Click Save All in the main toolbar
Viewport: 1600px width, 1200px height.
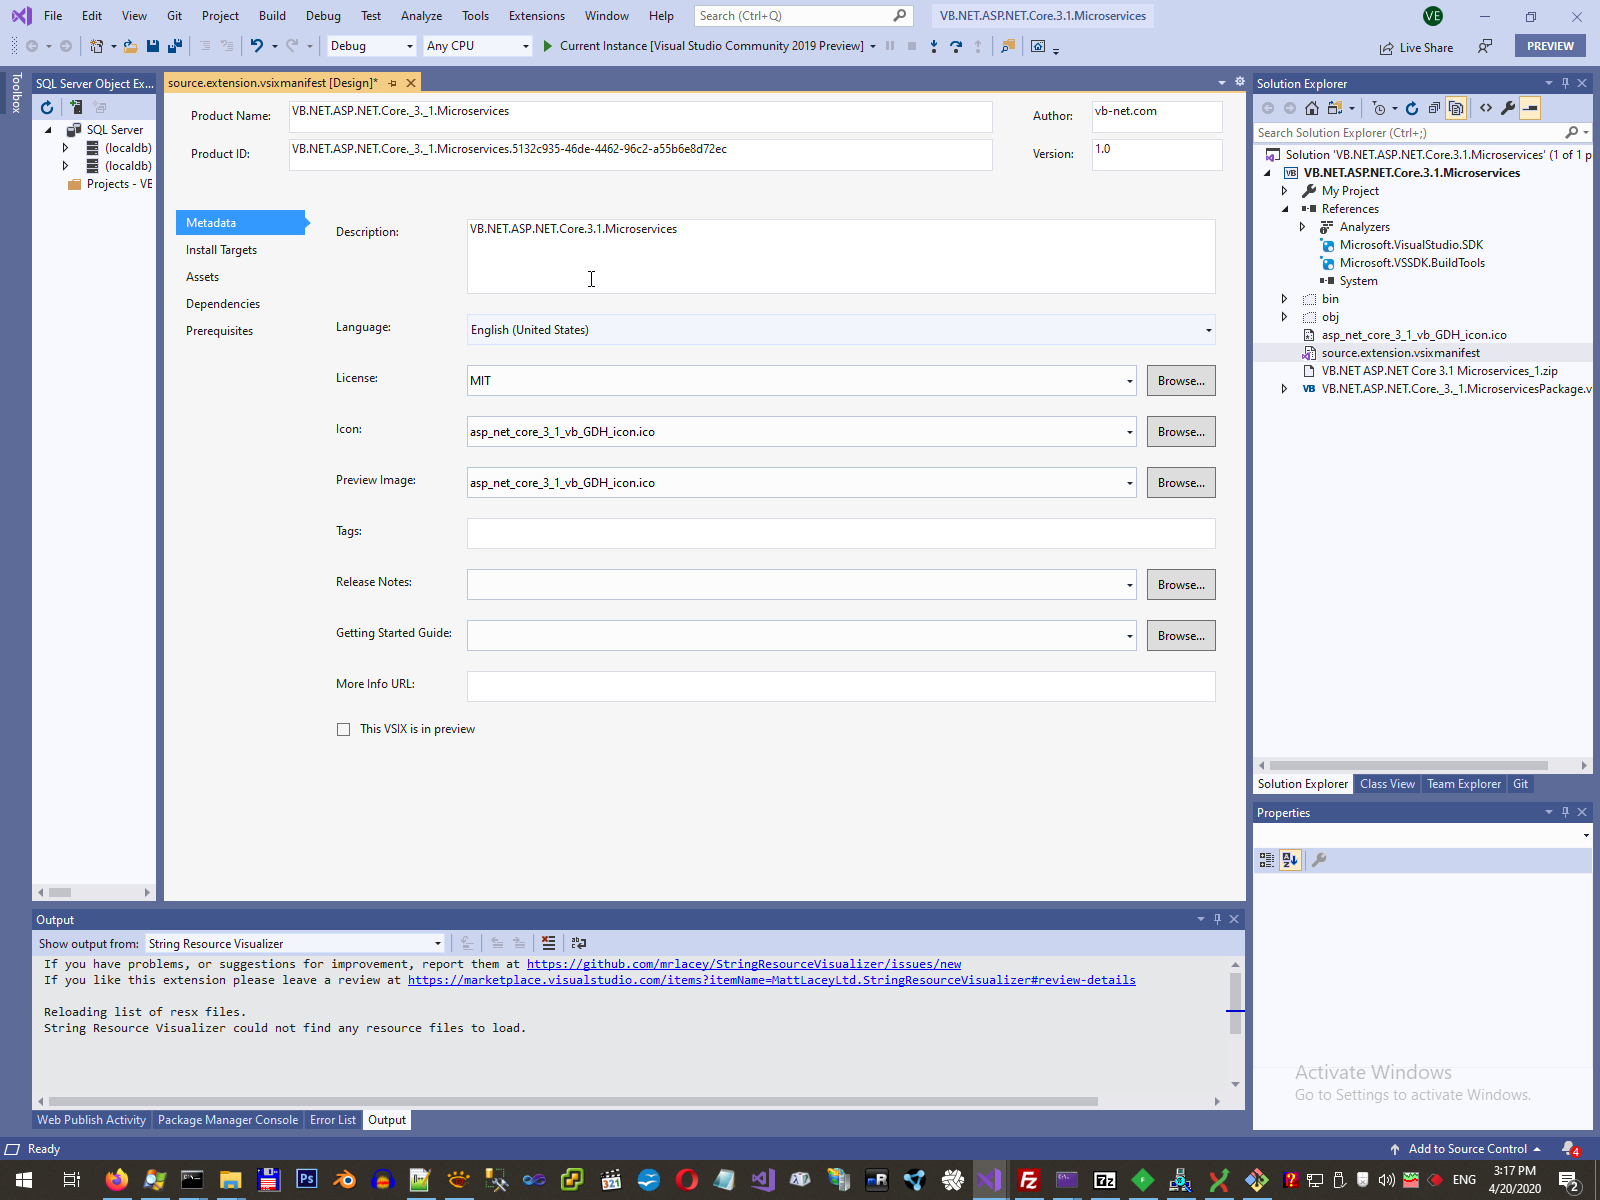[x=175, y=46]
